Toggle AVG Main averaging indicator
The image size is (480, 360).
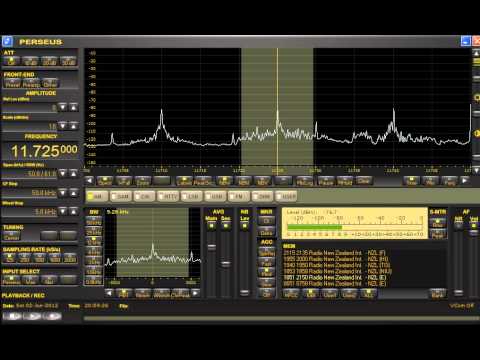coord(211,226)
